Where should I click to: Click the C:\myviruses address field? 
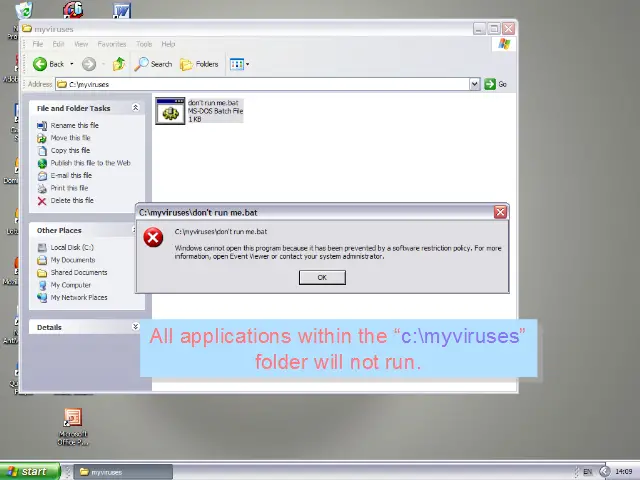[260, 84]
